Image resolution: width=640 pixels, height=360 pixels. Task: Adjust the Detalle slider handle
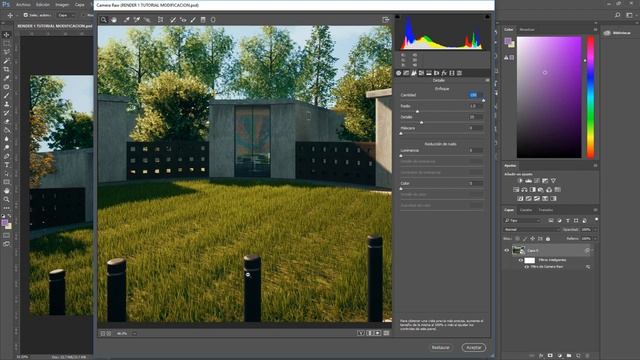pyautogui.click(x=422, y=122)
